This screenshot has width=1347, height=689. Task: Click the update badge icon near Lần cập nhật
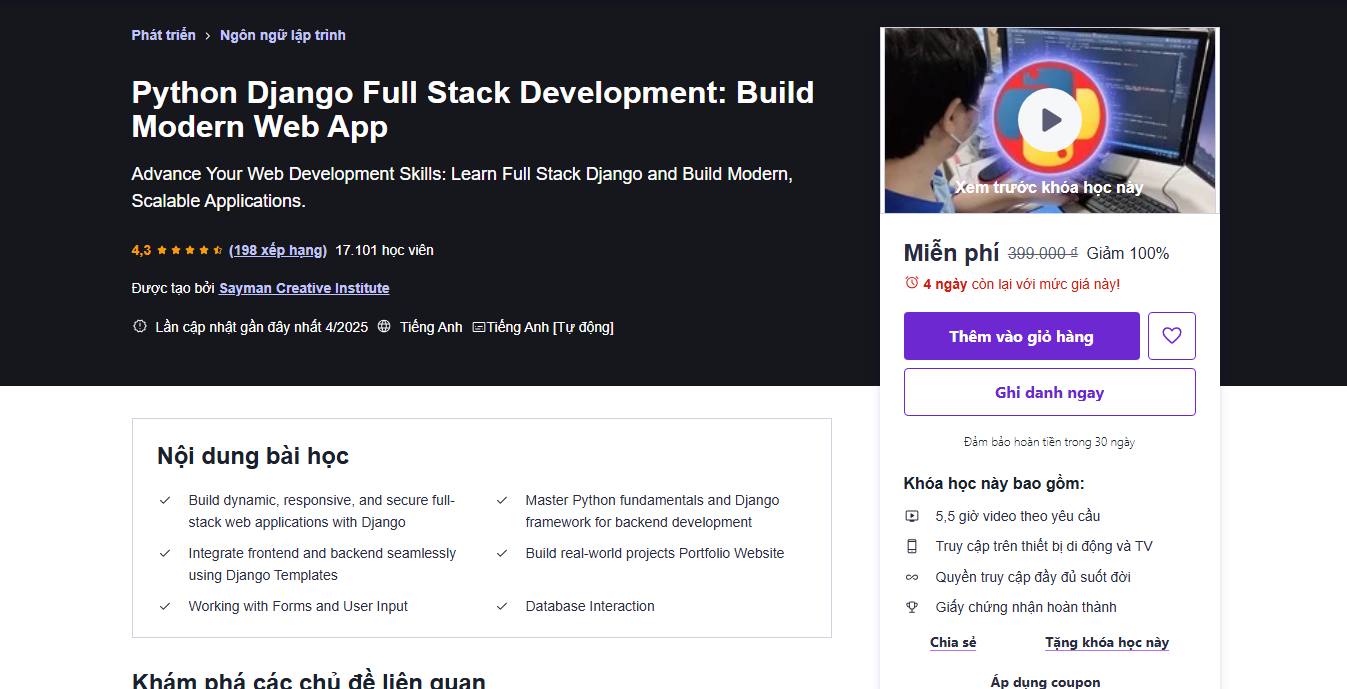140,326
